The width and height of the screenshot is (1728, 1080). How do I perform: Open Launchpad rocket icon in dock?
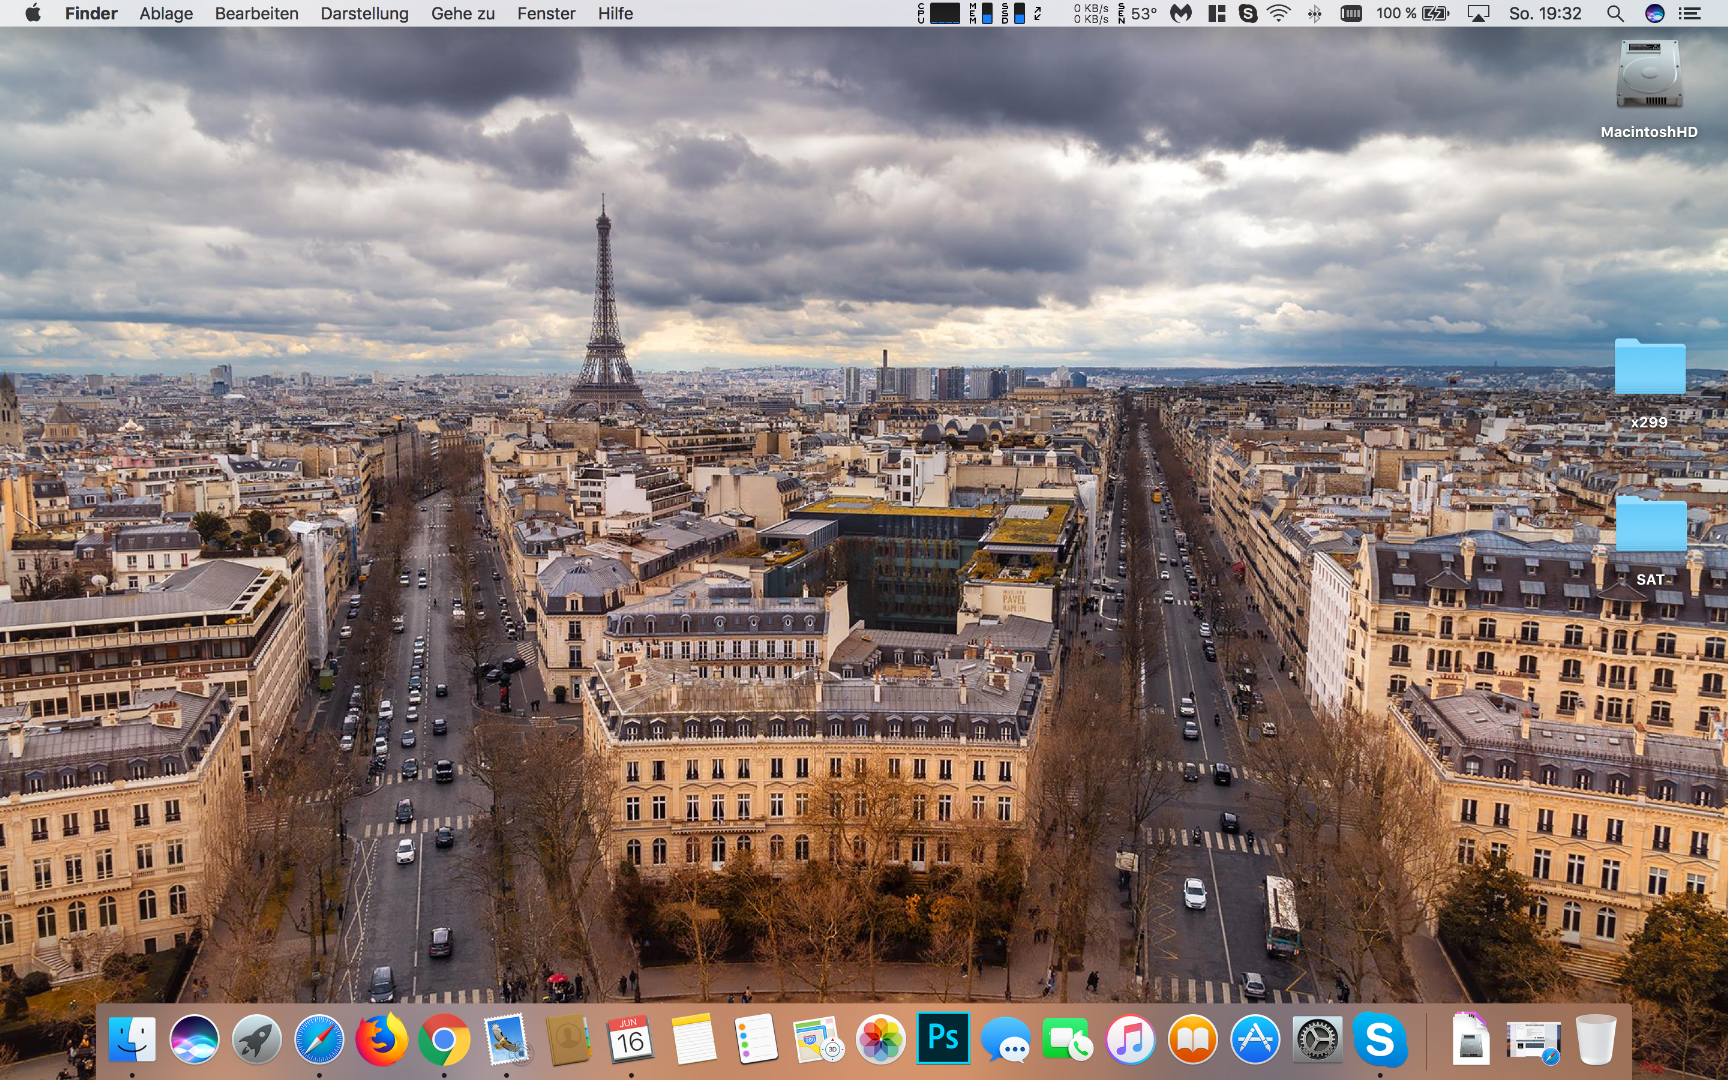(256, 1040)
